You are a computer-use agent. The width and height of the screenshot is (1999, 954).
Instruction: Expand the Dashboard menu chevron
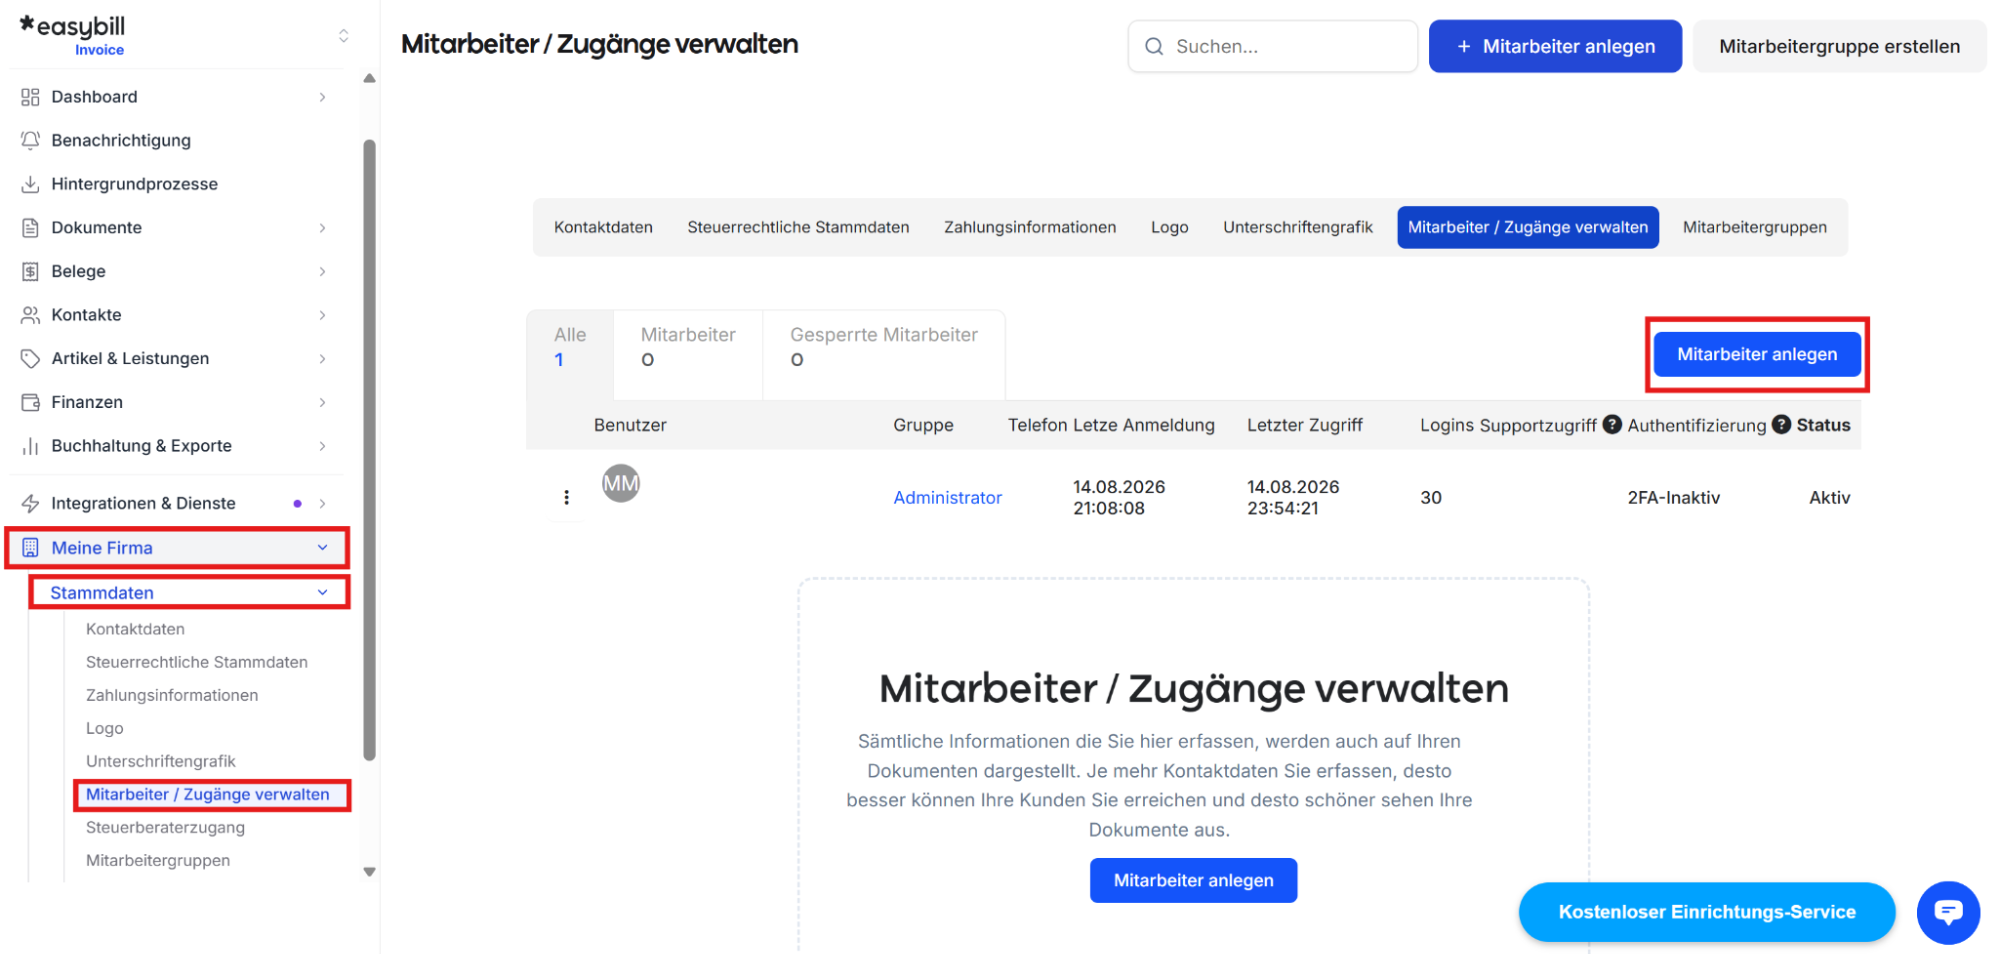click(322, 97)
